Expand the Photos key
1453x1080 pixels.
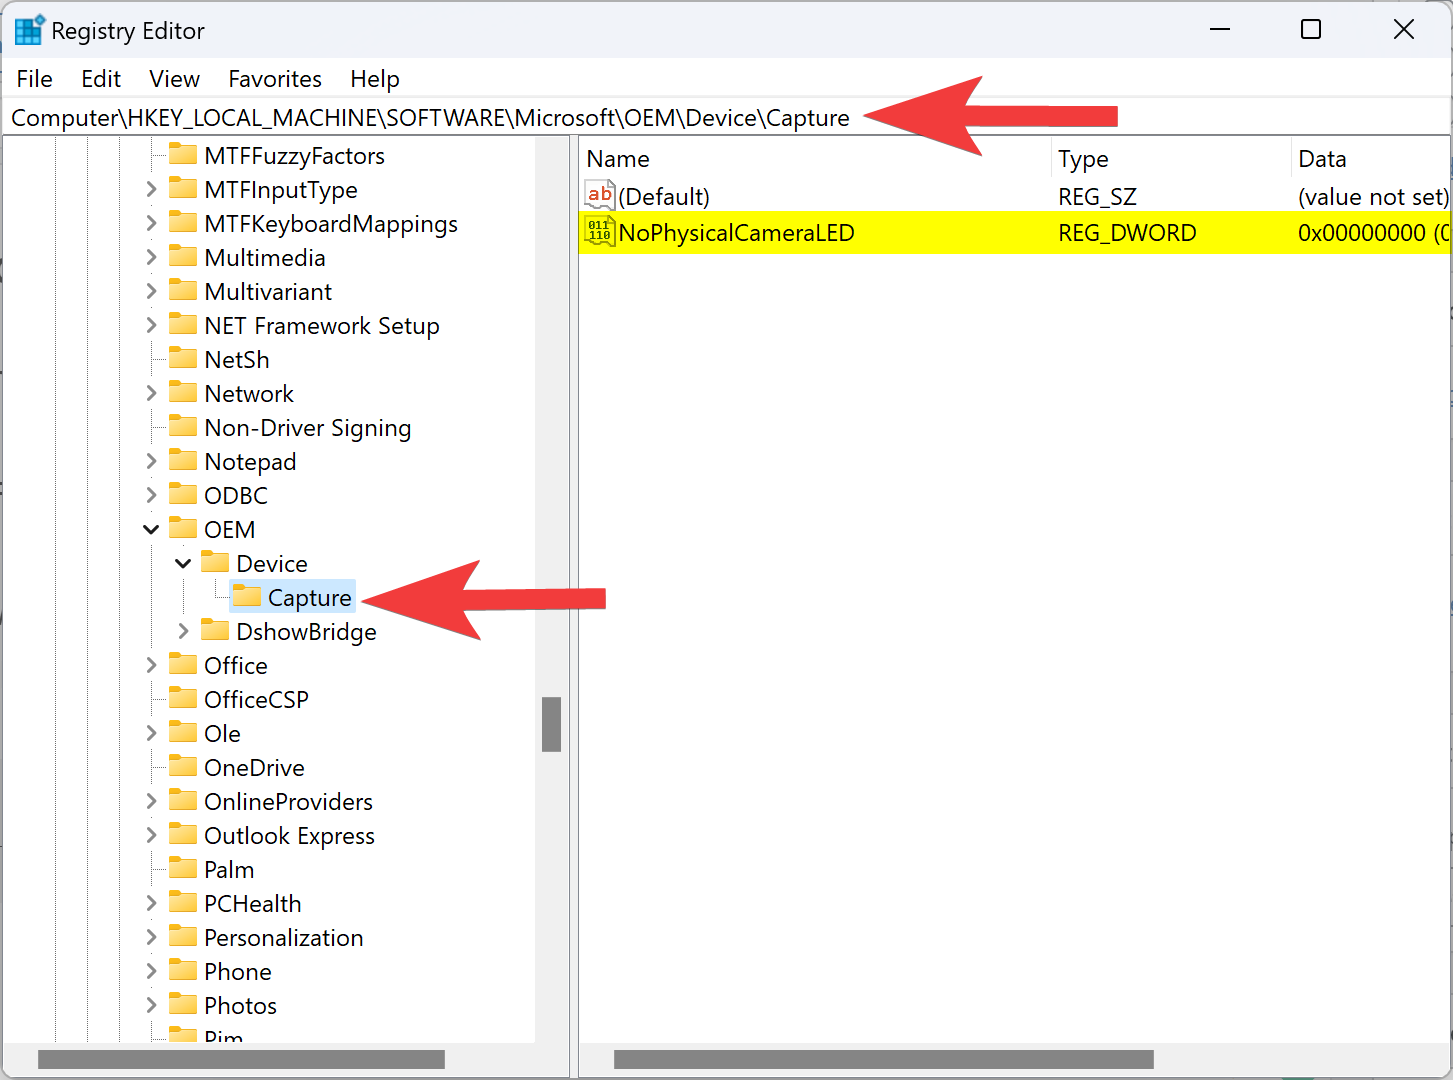coord(151,1005)
